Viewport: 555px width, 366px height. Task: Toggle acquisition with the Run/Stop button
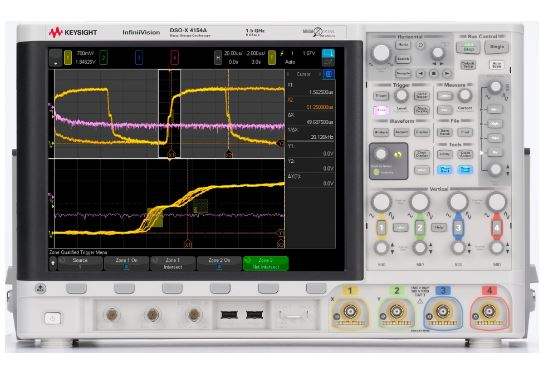pos(468,47)
